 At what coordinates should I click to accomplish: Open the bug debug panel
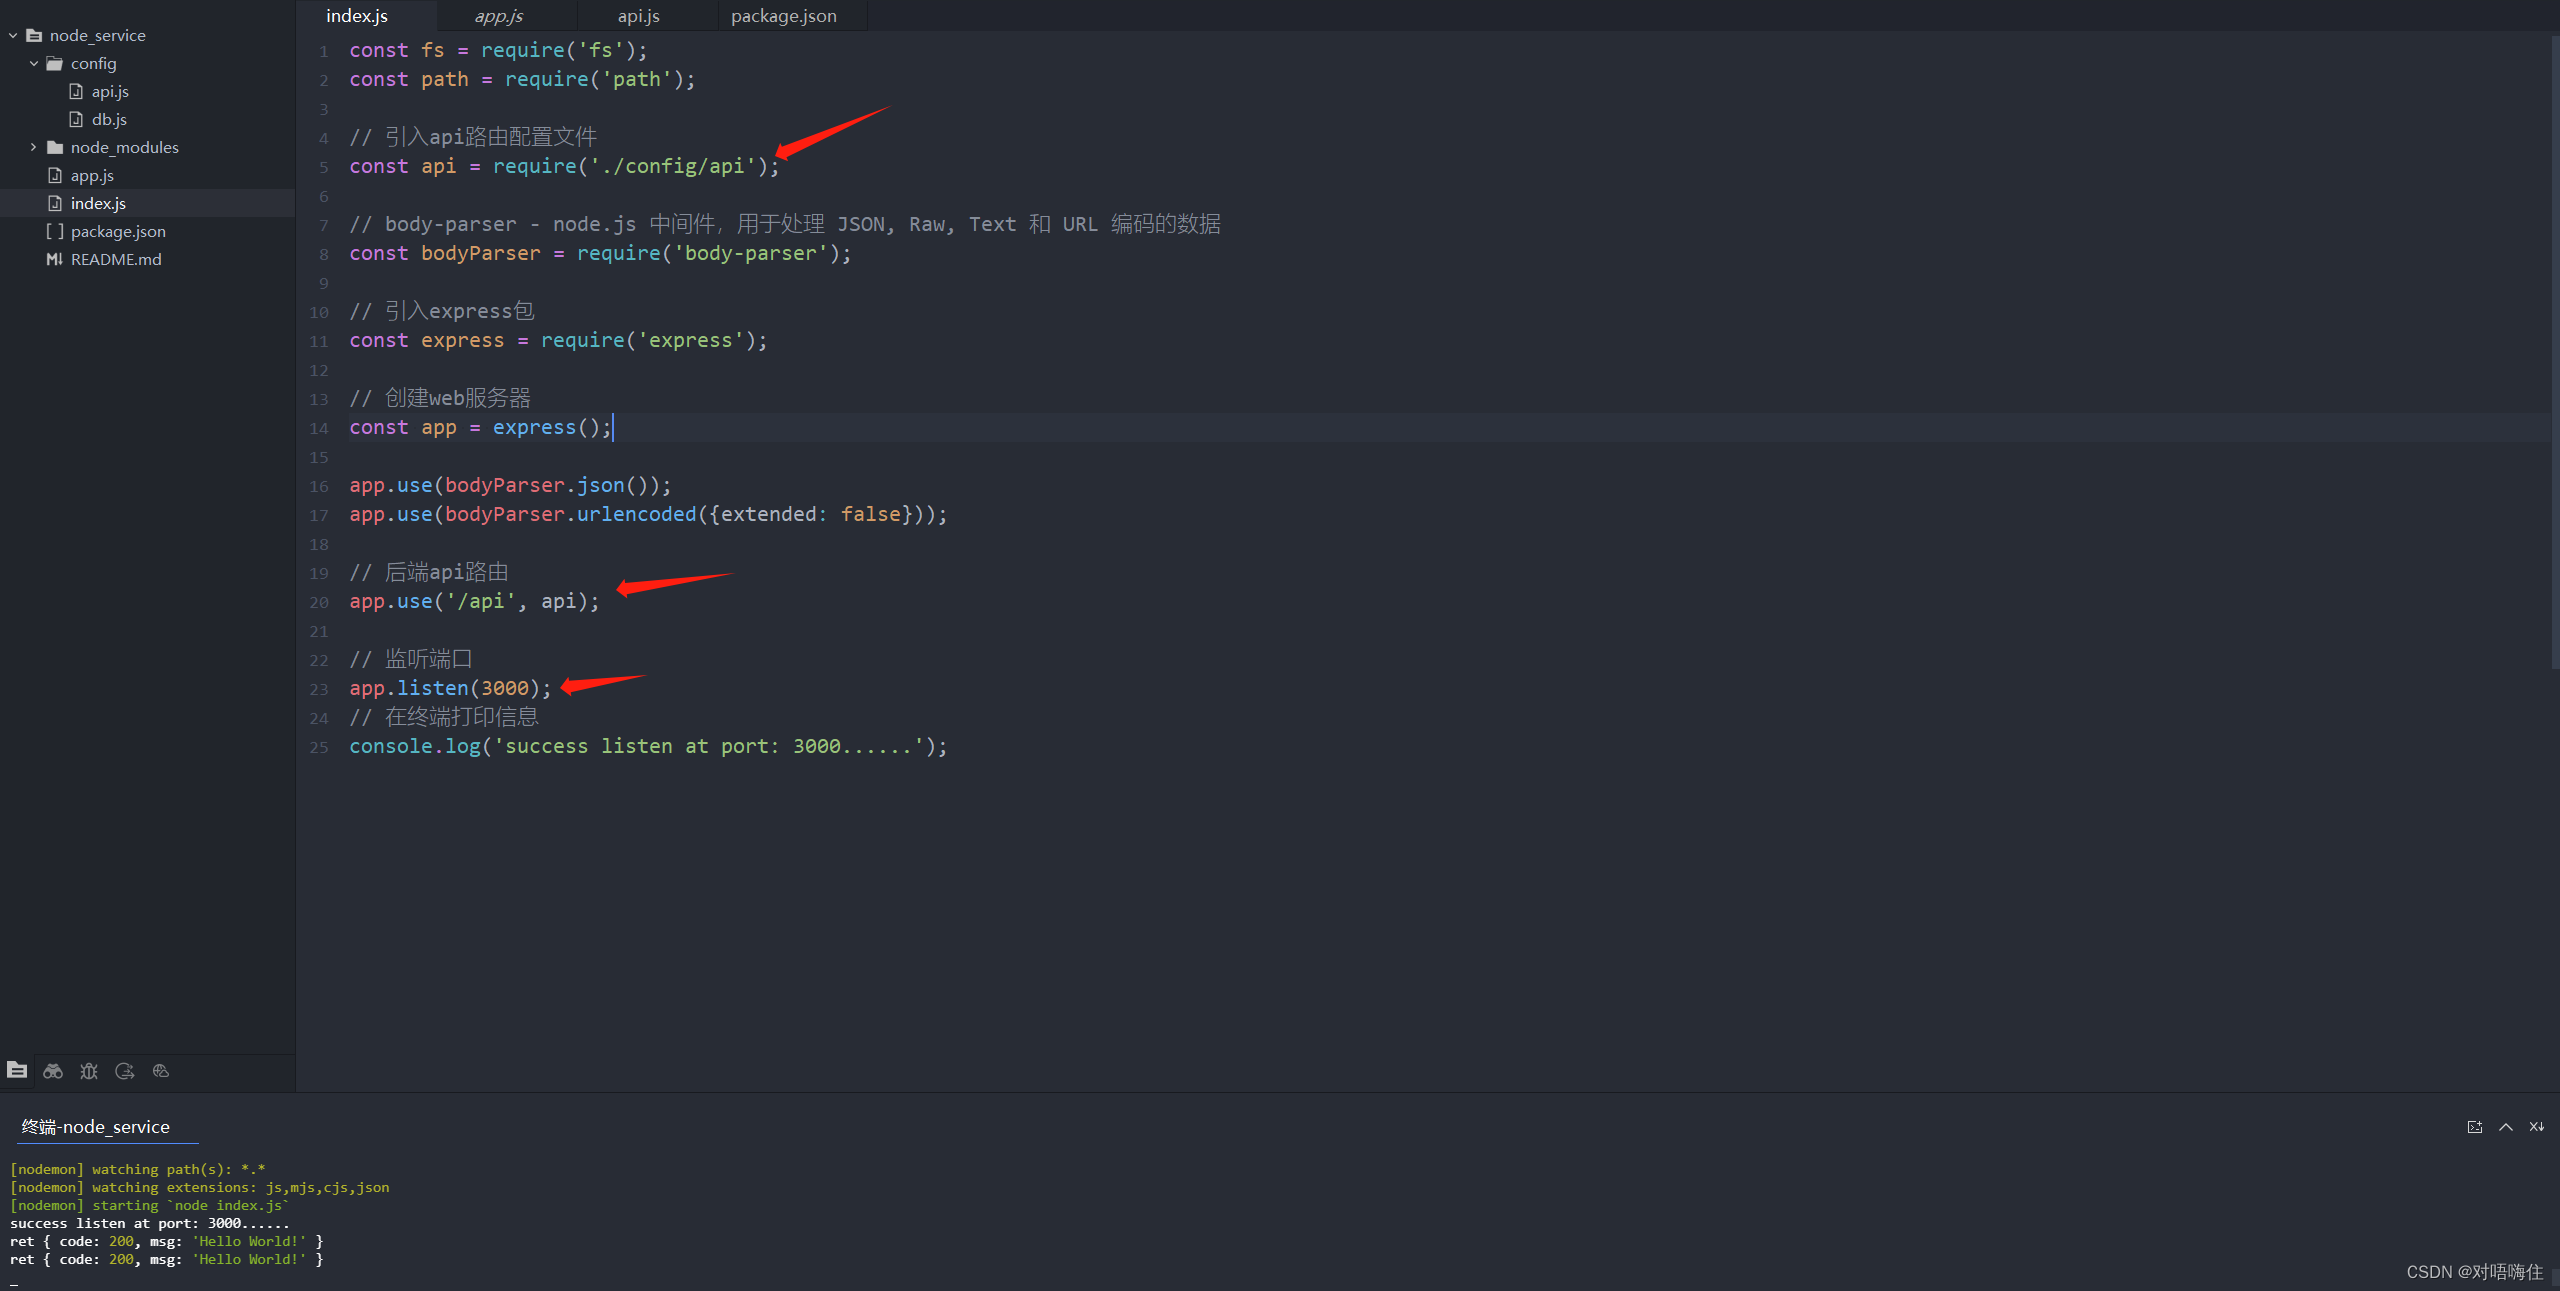click(89, 1071)
